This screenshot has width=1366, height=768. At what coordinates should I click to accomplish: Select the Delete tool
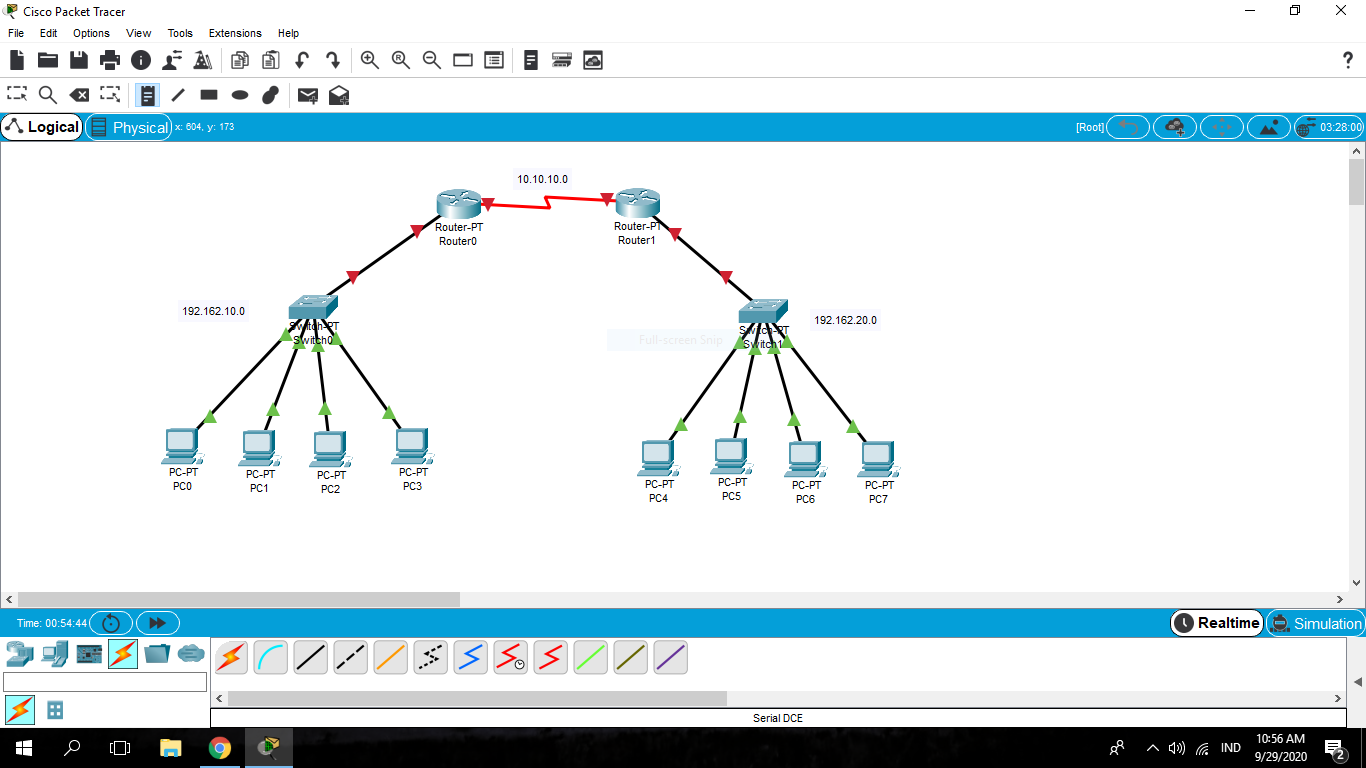point(80,95)
